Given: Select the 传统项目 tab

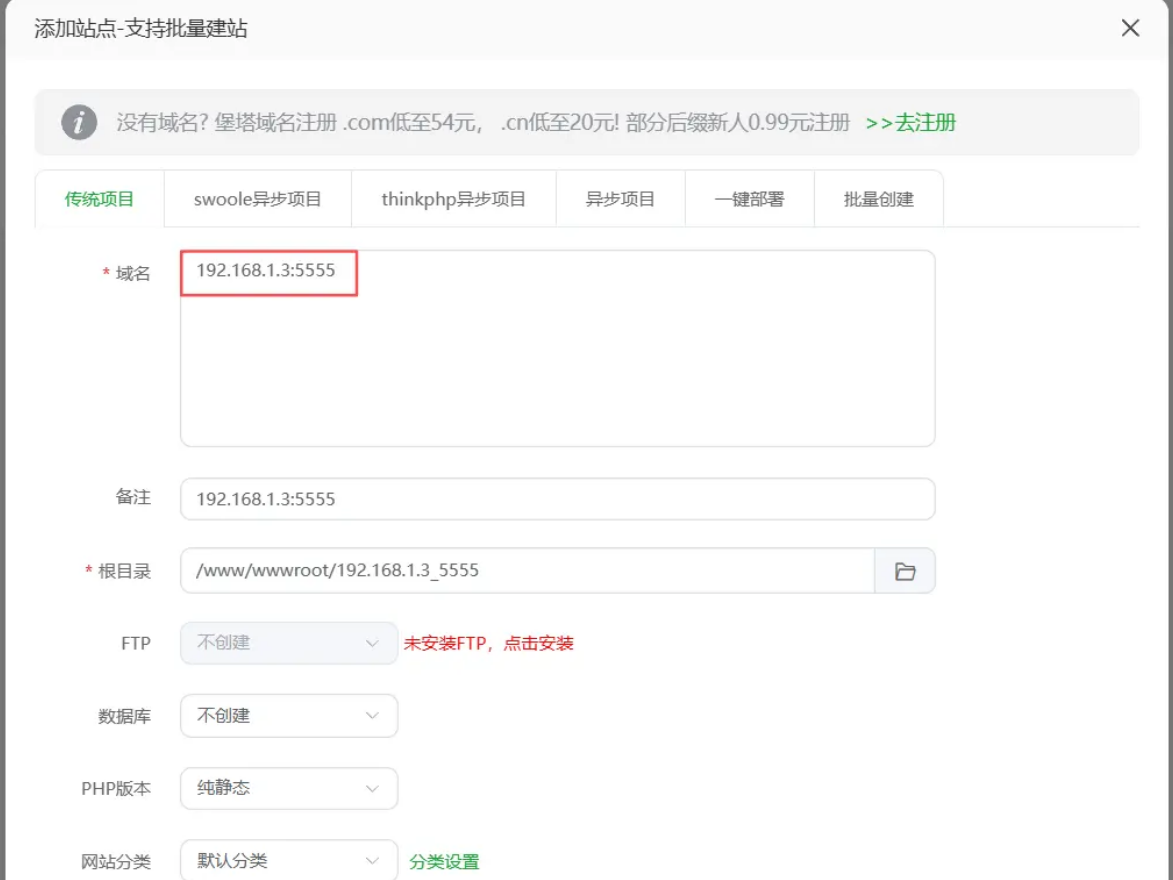Looking at the screenshot, I should click(x=99, y=199).
